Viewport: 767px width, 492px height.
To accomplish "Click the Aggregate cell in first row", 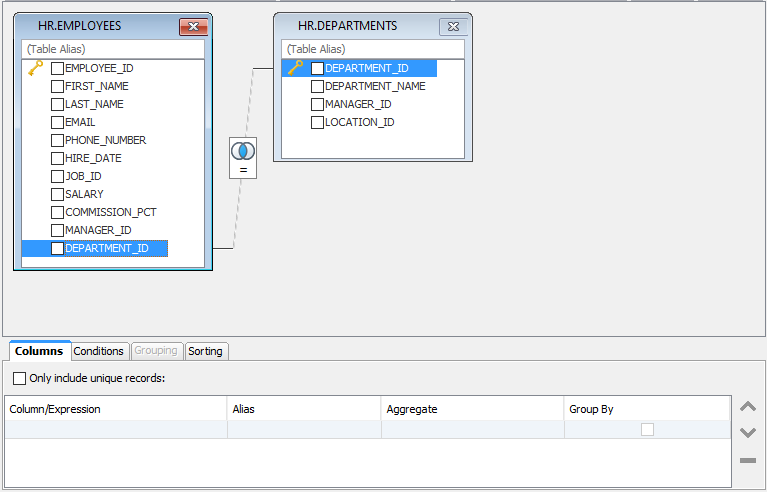I will tap(472, 429).
